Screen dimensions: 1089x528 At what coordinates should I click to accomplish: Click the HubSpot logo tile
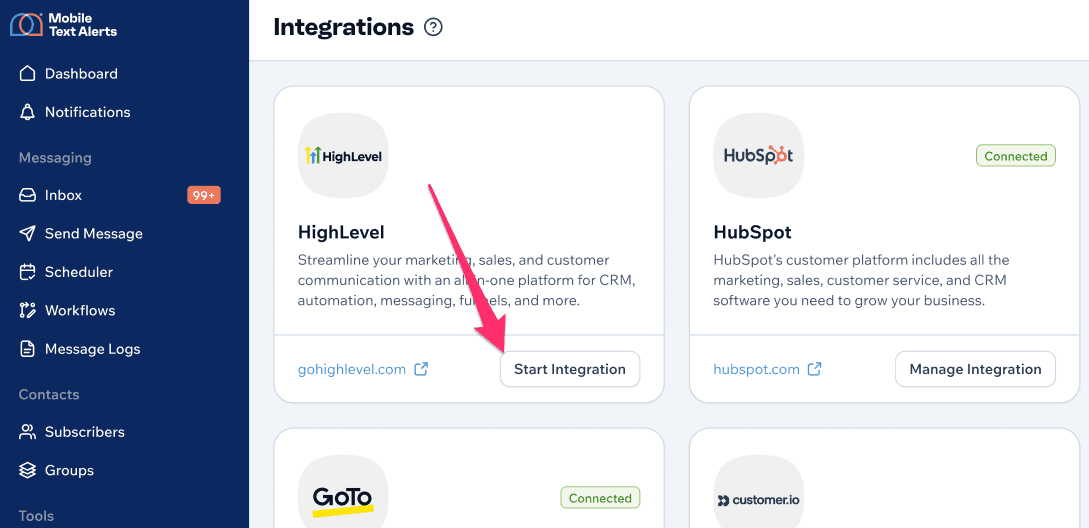click(758, 156)
